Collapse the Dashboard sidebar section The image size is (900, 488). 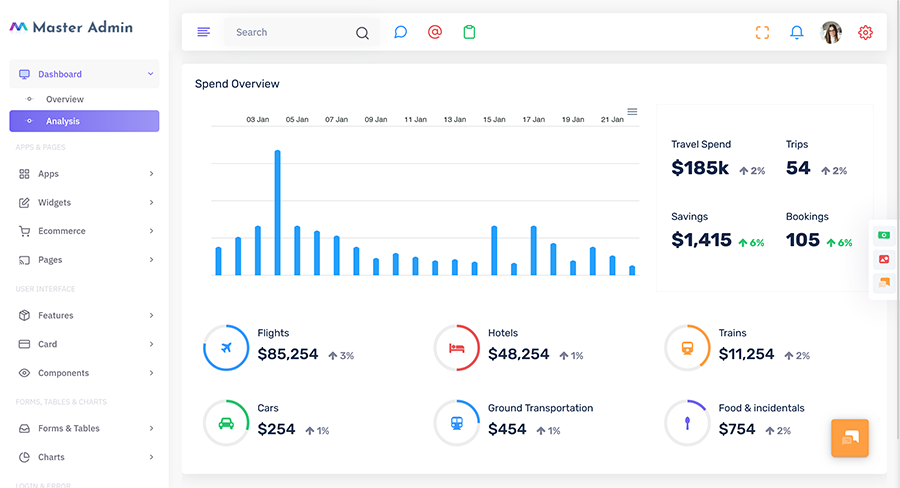pyautogui.click(x=84, y=74)
